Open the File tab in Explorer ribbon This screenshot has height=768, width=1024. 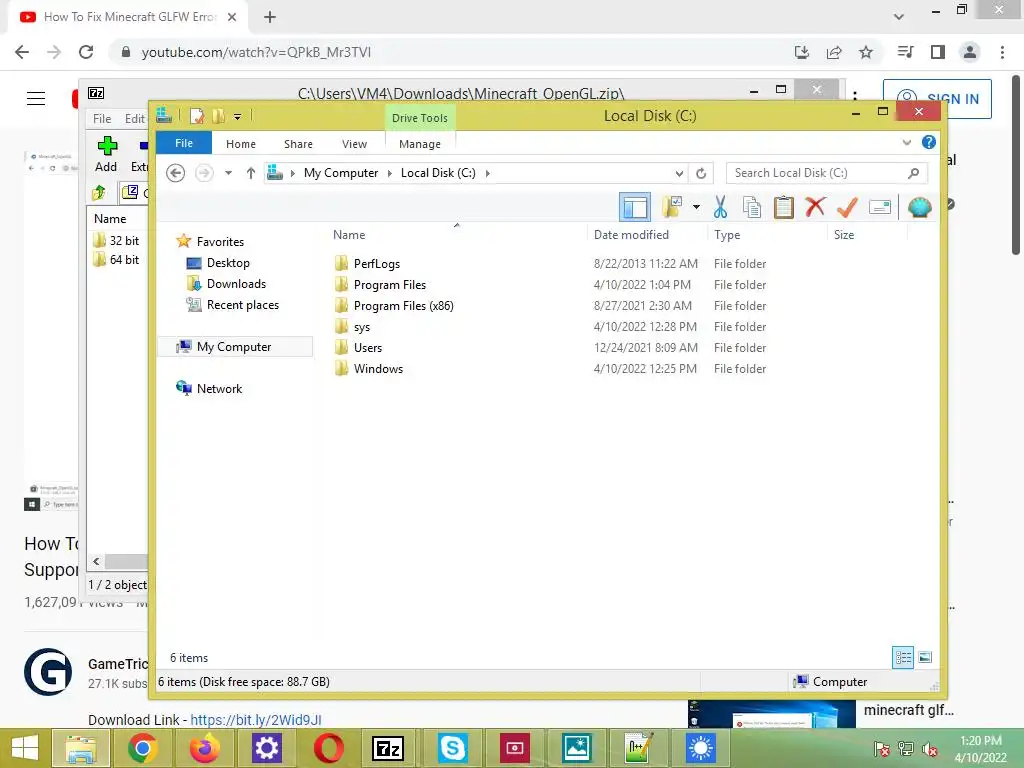coord(184,143)
